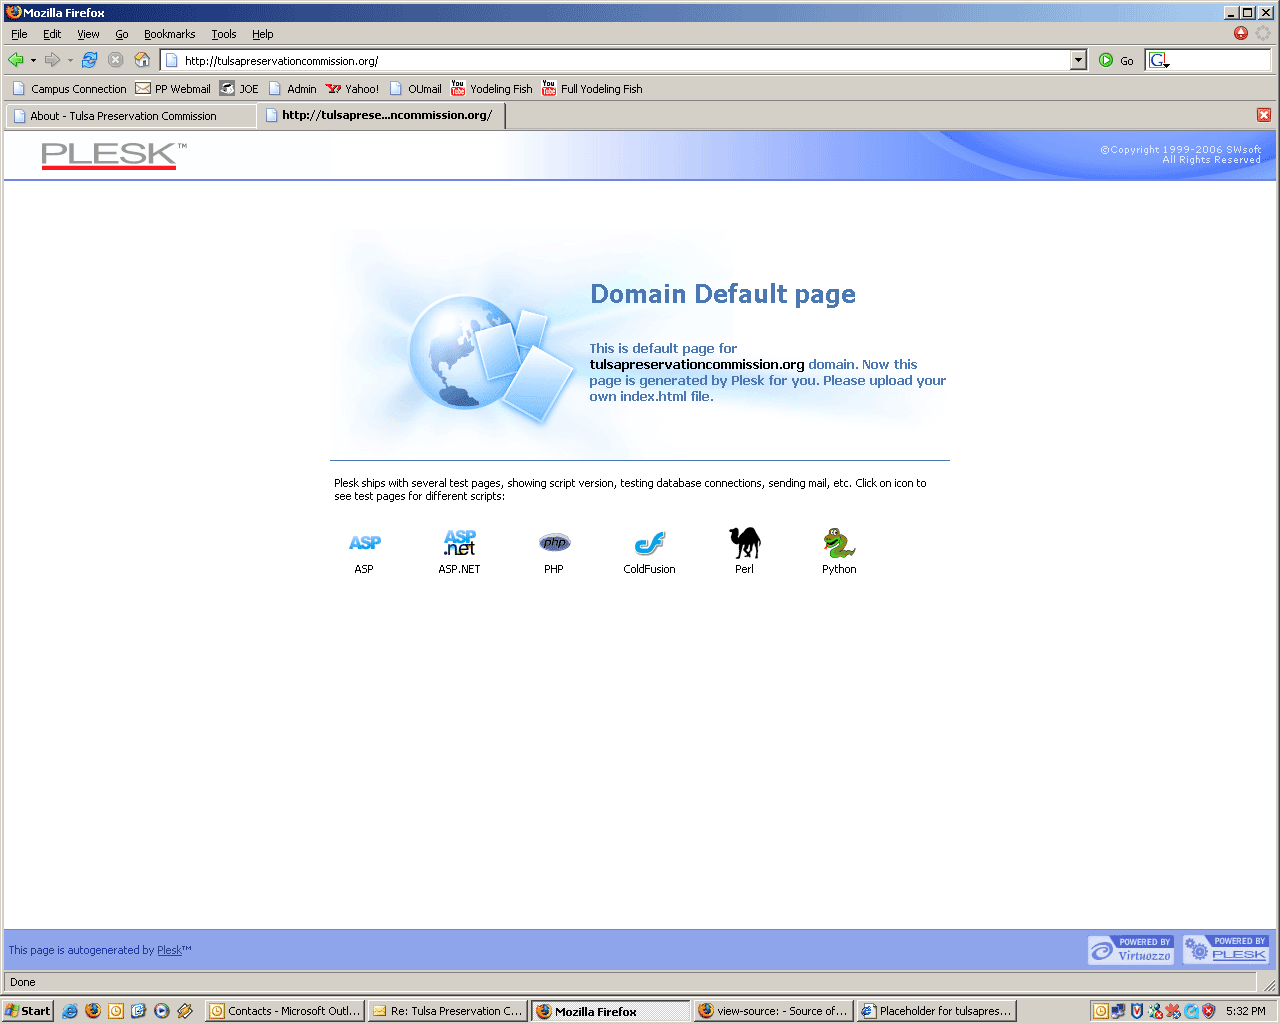
Task: Expand the URL history dropdown arrow
Action: (x=1078, y=60)
